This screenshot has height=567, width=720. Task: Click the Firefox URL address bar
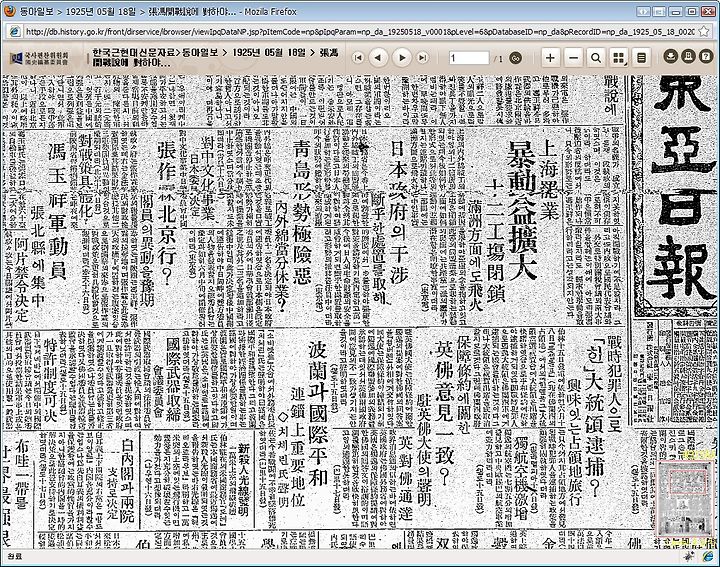[360, 32]
